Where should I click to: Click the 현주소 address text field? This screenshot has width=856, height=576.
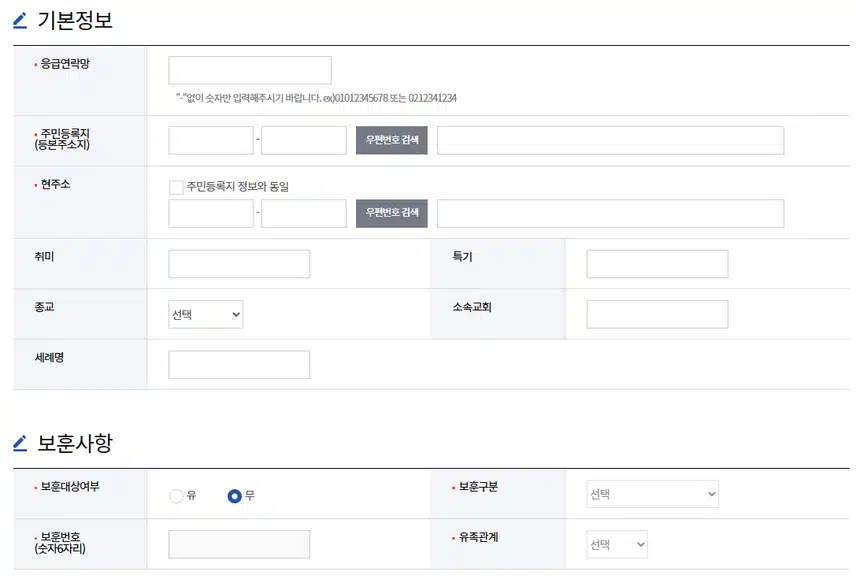pos(610,213)
